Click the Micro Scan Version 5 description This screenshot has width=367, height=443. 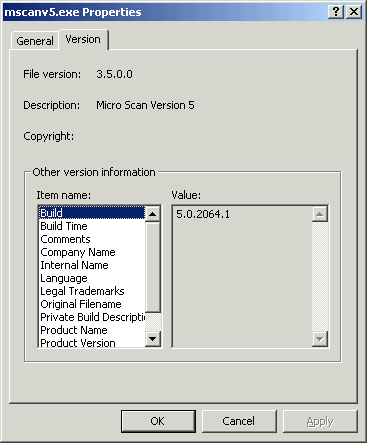tap(145, 105)
